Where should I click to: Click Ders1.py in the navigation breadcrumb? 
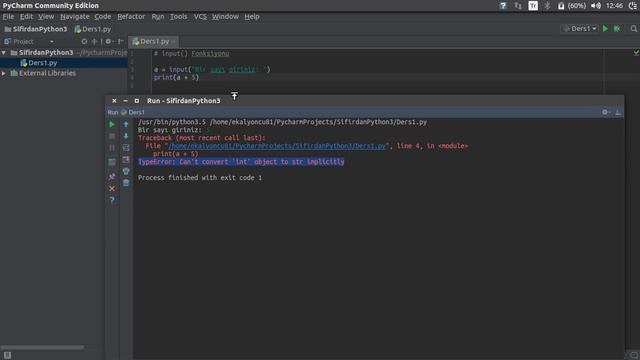93,29
